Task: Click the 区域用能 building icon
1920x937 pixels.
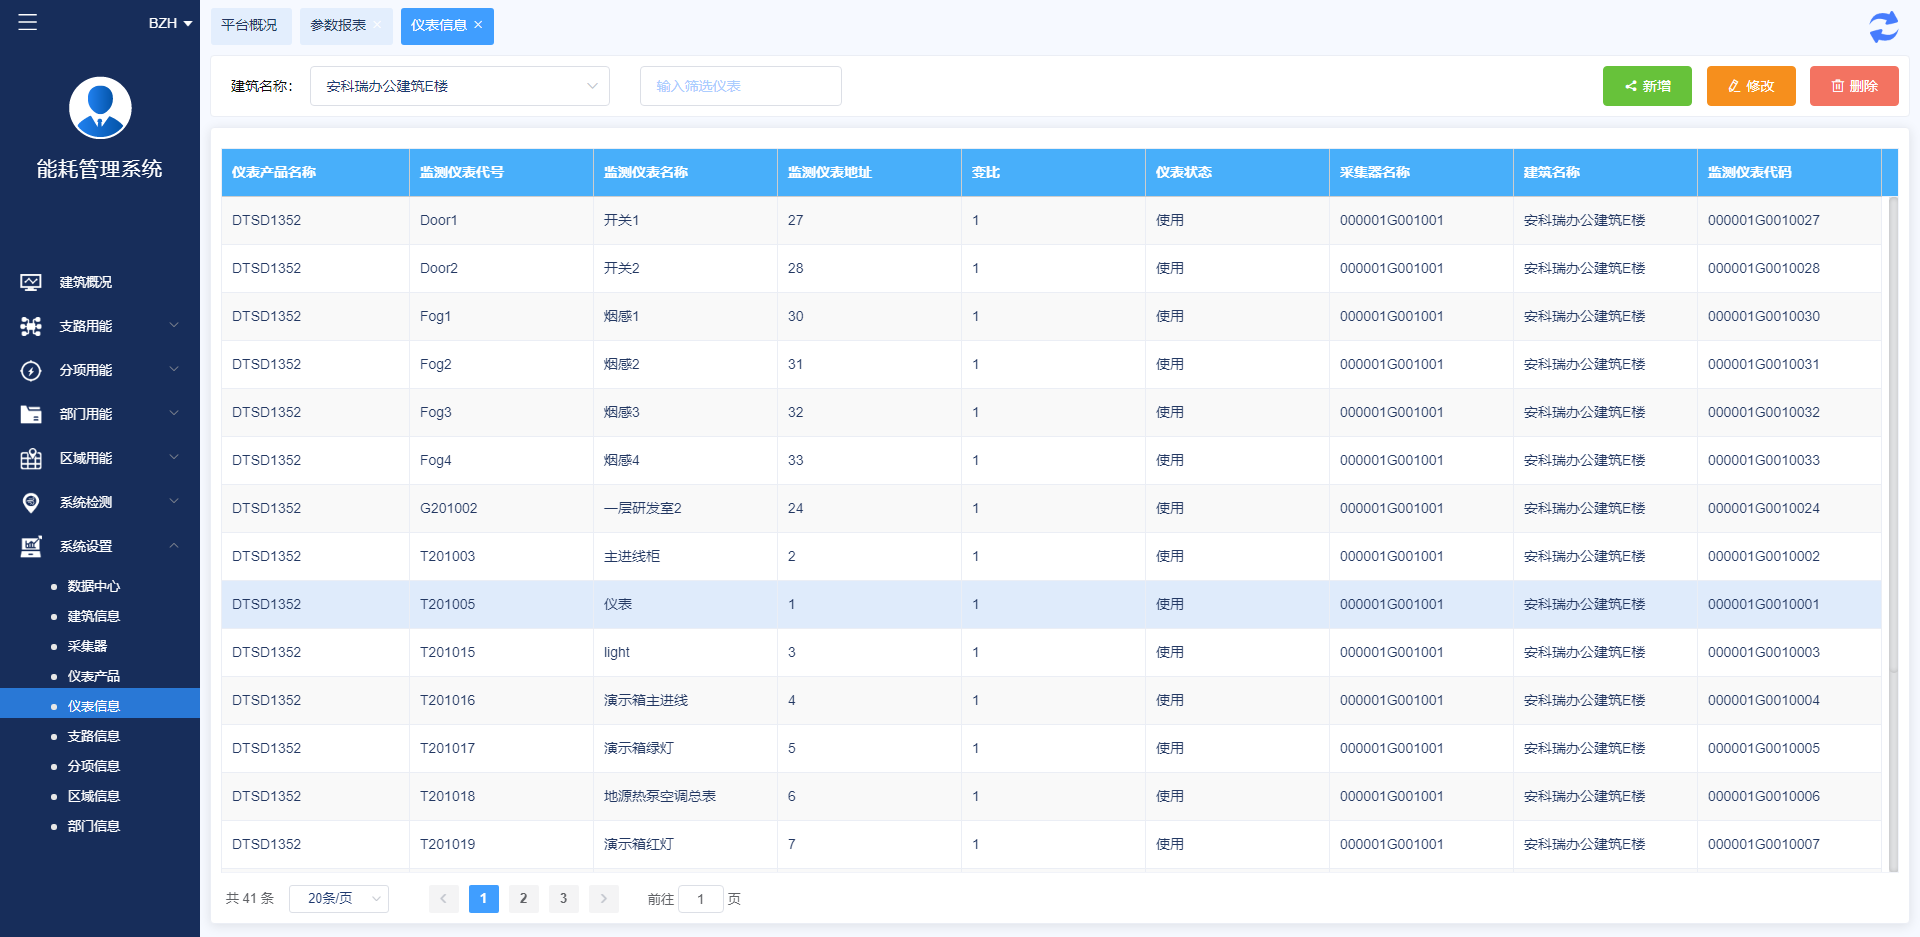Action: click(x=31, y=458)
